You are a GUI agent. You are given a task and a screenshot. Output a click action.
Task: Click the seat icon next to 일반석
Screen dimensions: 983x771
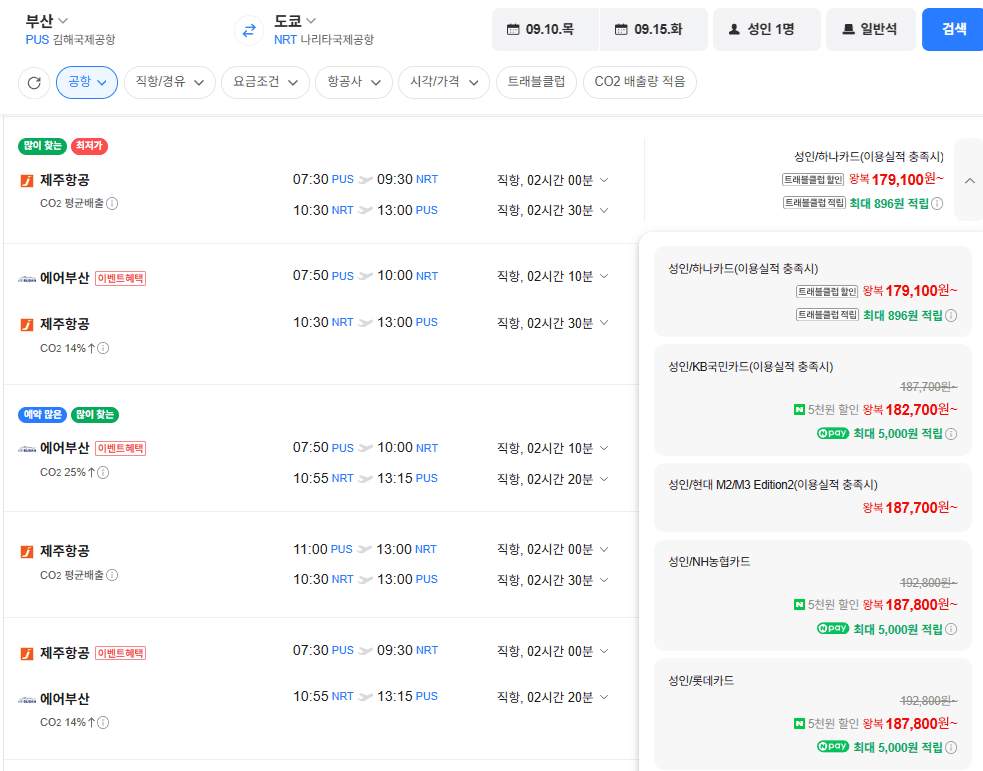[x=848, y=29]
